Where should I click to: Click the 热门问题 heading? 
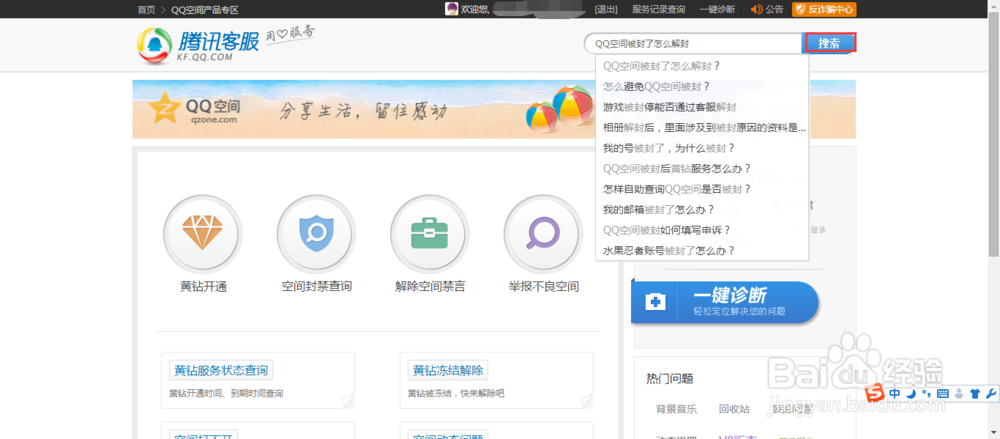(670, 379)
